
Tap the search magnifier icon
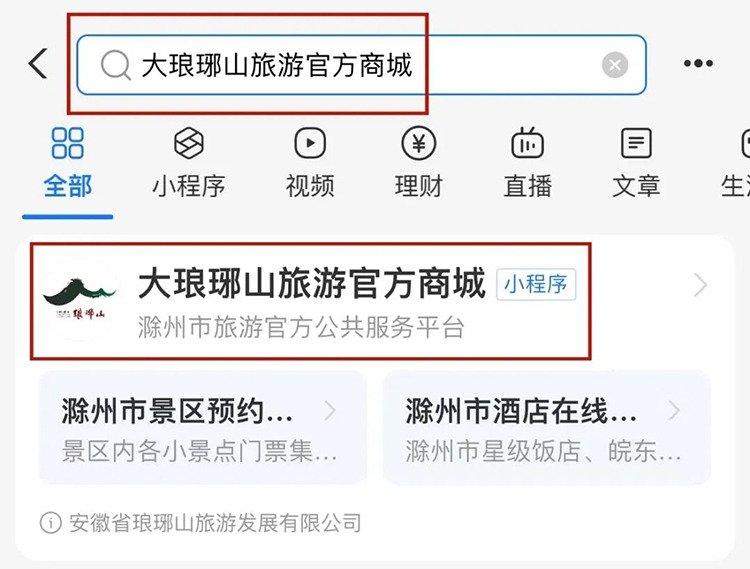pos(115,65)
